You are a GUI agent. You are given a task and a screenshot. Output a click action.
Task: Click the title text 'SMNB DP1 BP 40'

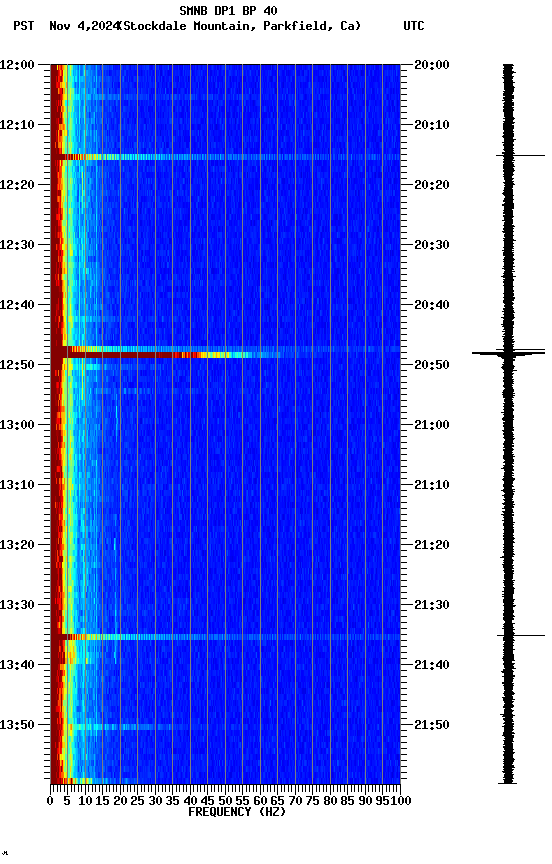point(228,10)
